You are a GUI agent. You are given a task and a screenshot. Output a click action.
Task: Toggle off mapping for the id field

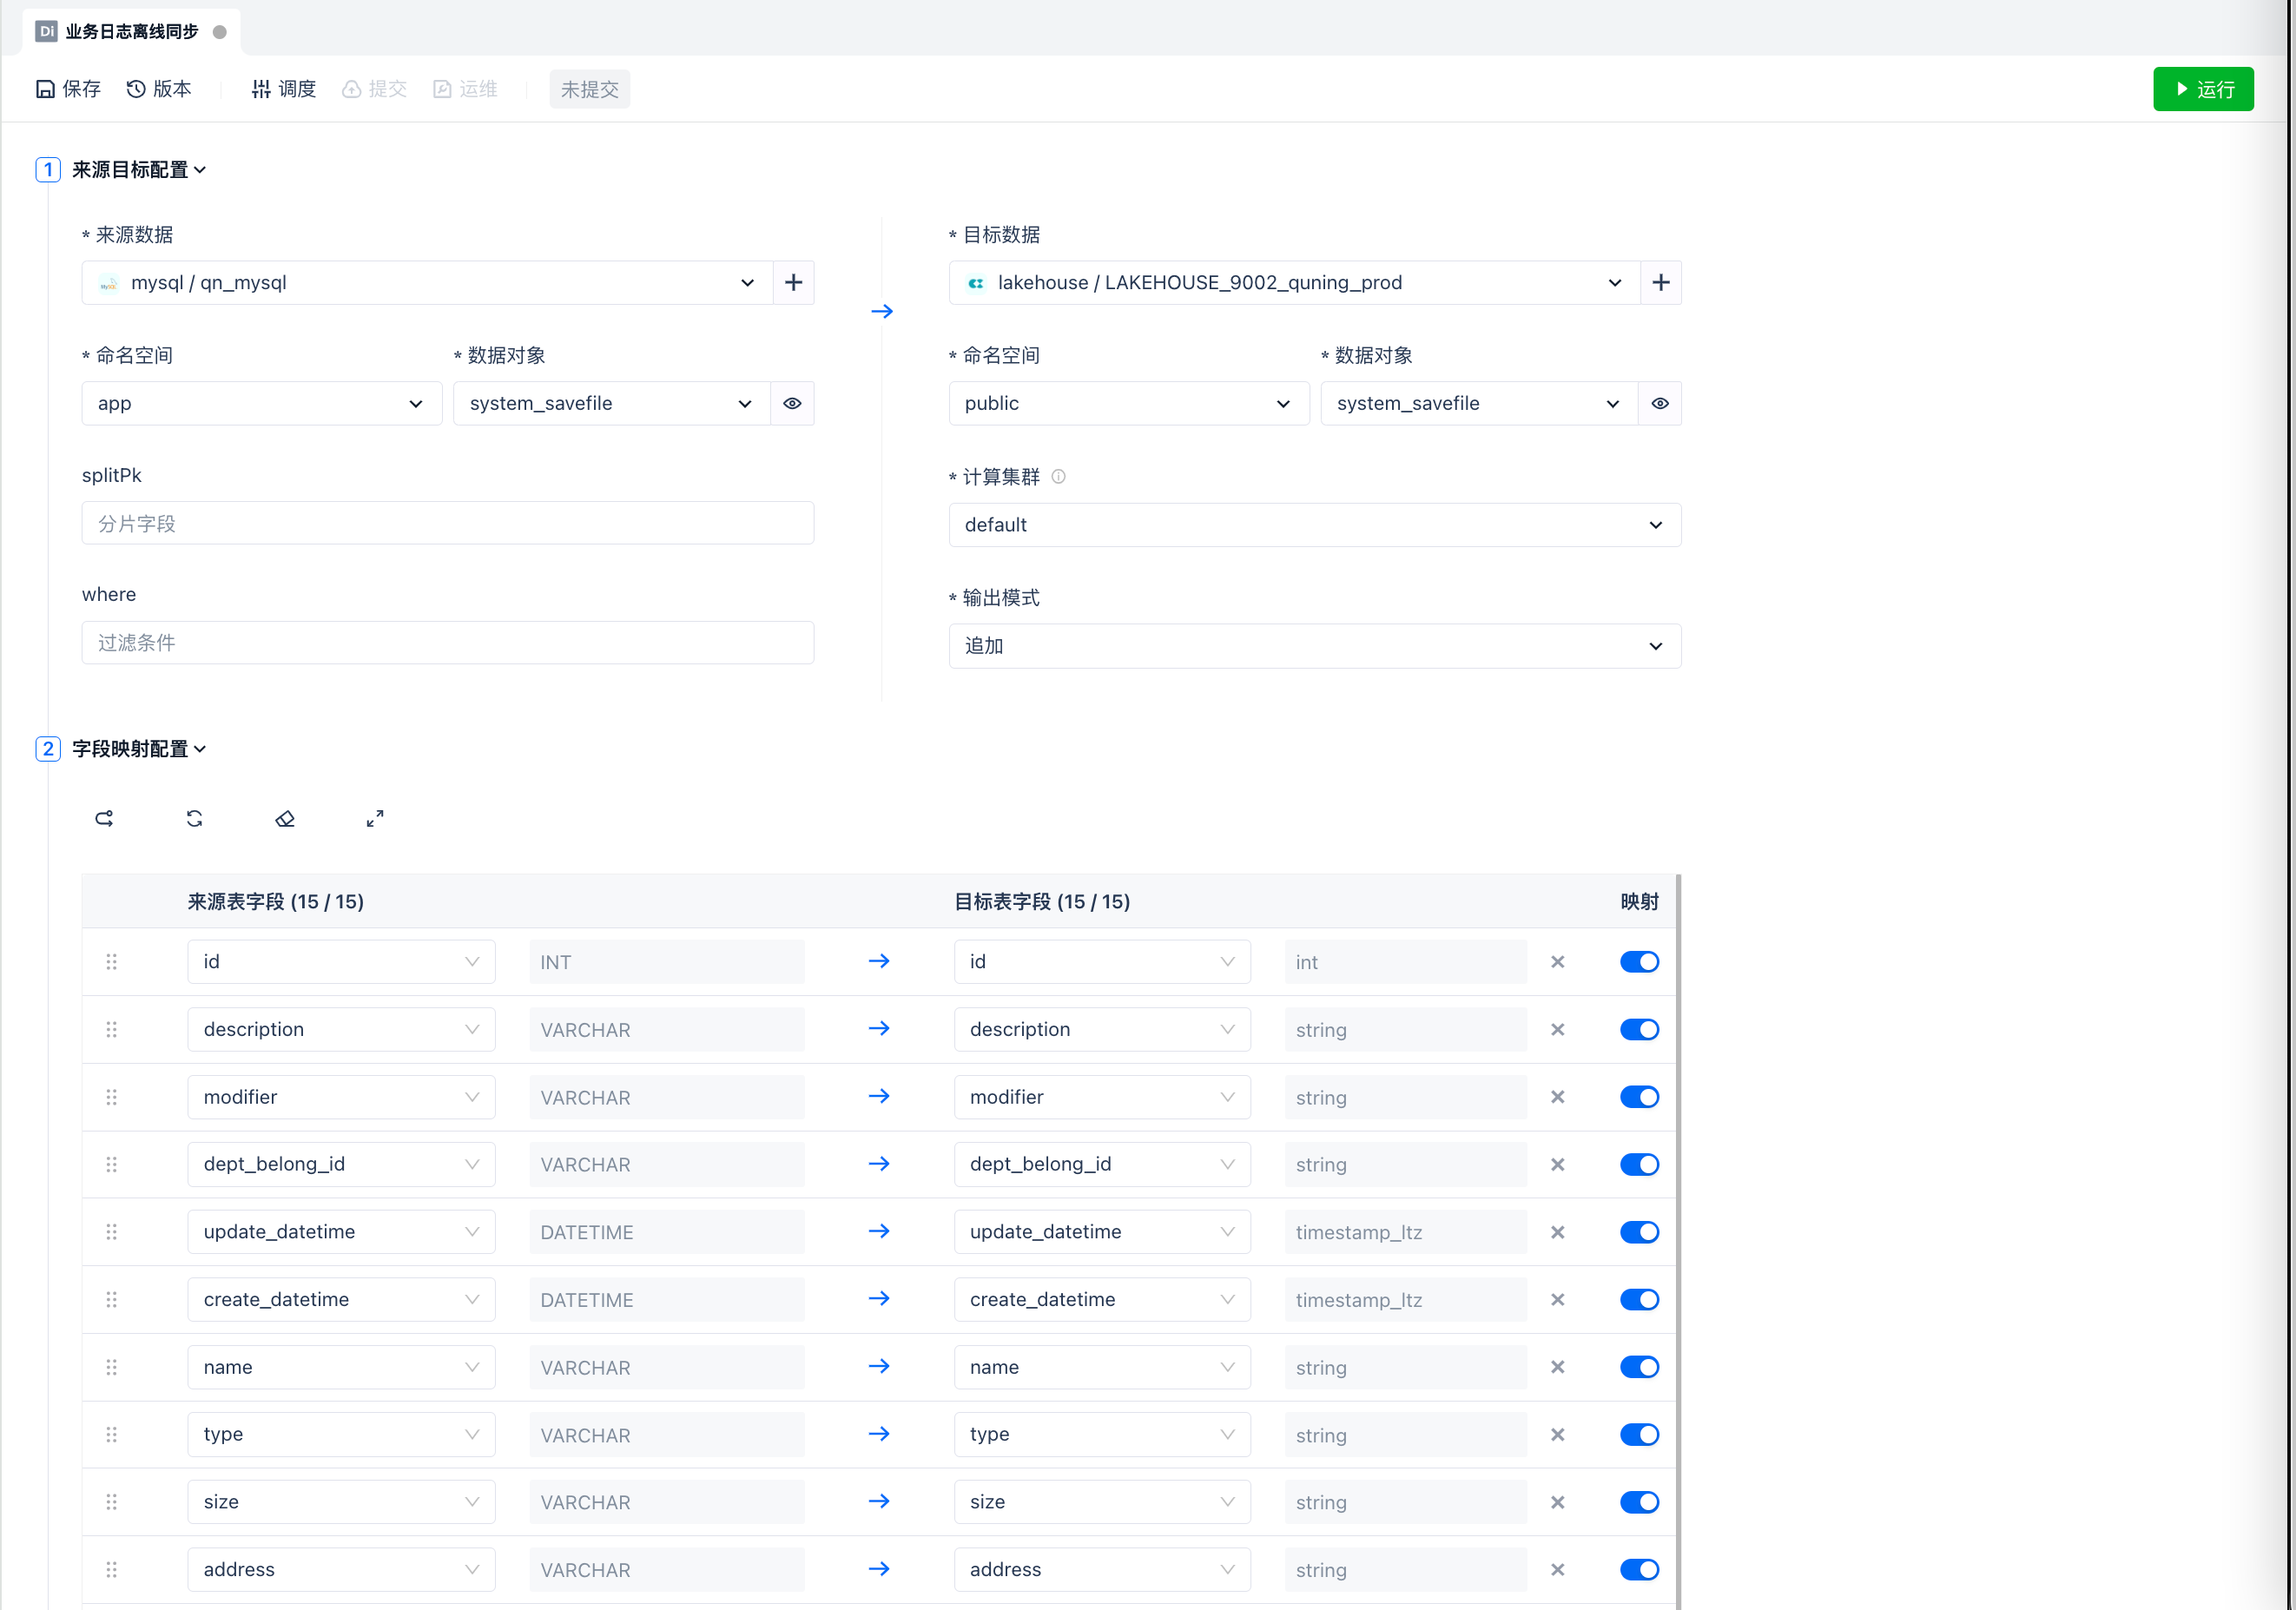(1639, 962)
